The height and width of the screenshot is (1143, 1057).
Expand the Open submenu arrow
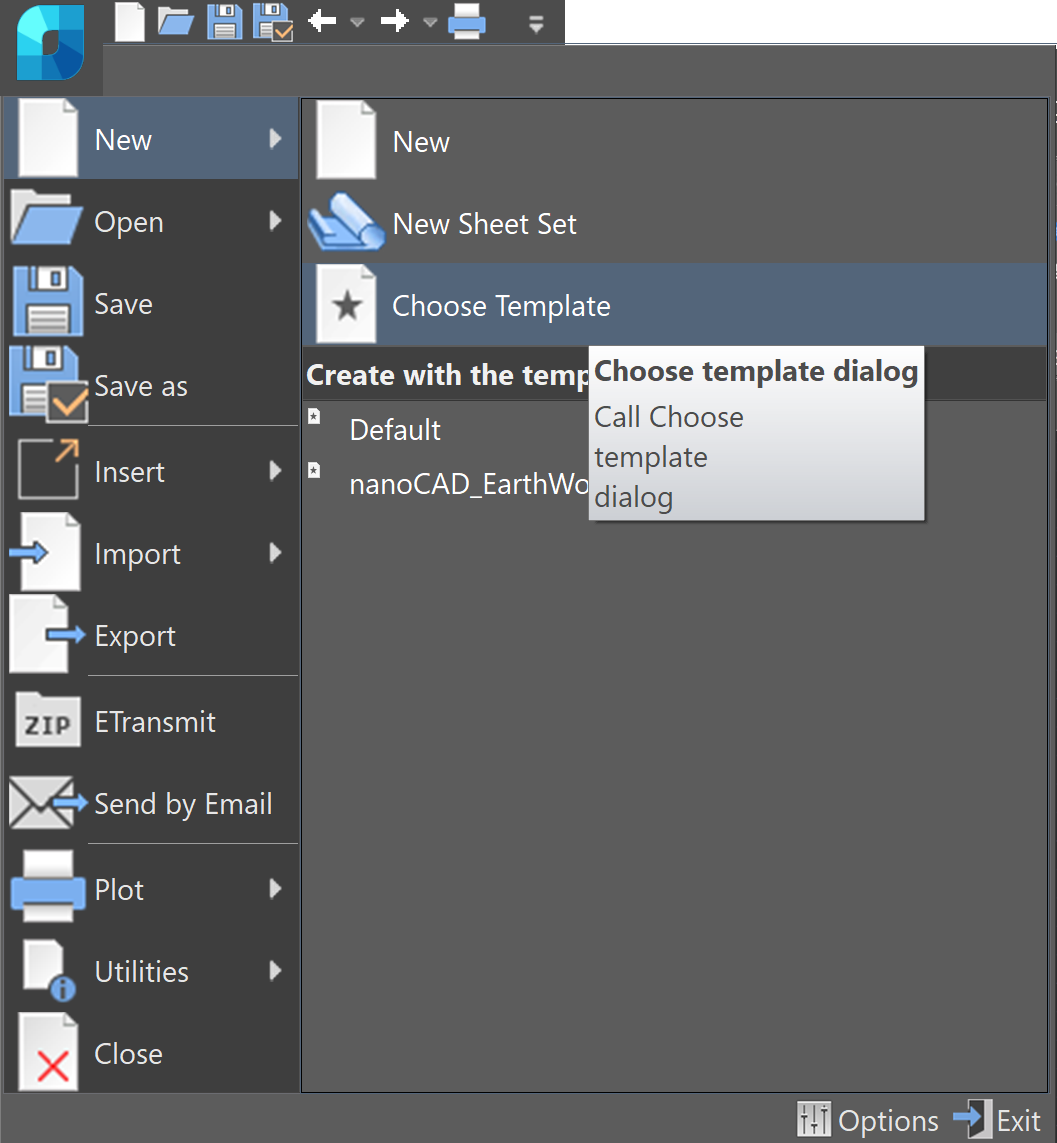[x=275, y=221]
